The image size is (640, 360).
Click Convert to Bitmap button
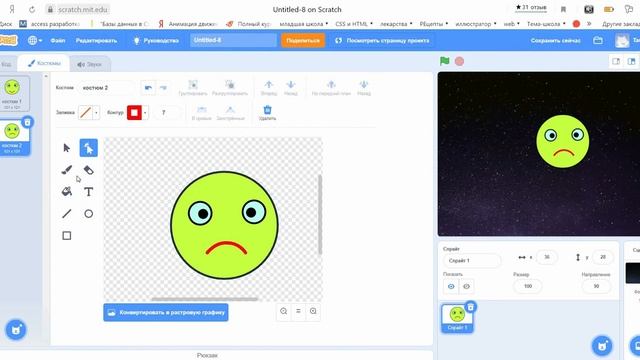click(x=166, y=312)
